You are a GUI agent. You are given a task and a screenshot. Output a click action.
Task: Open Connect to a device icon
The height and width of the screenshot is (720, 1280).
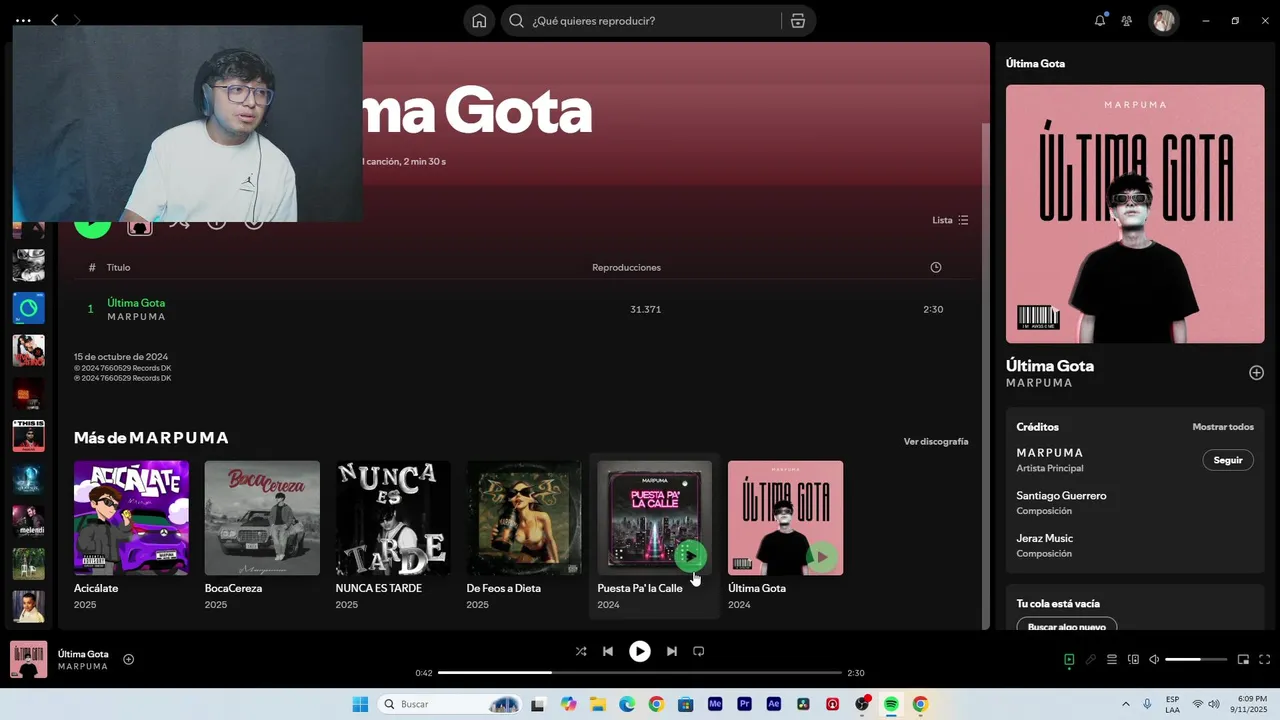click(1133, 659)
